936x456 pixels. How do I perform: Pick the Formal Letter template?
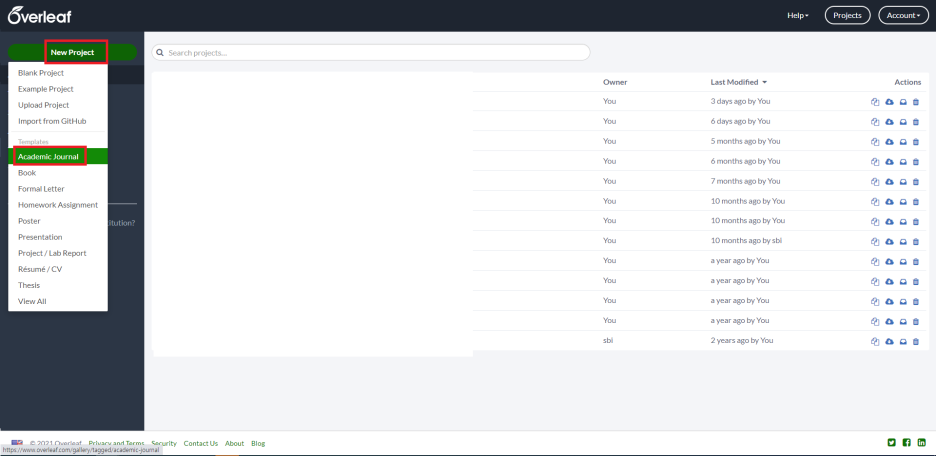(x=58, y=189)
